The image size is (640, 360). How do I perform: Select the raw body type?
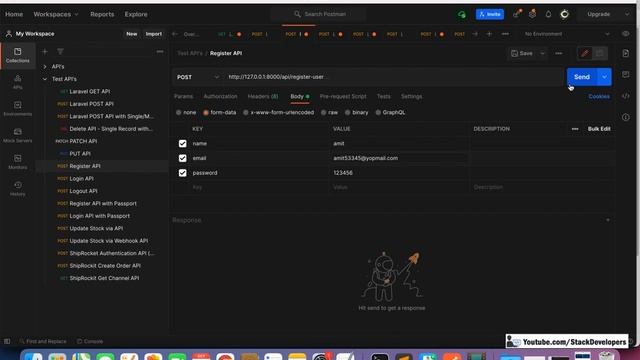(324, 112)
